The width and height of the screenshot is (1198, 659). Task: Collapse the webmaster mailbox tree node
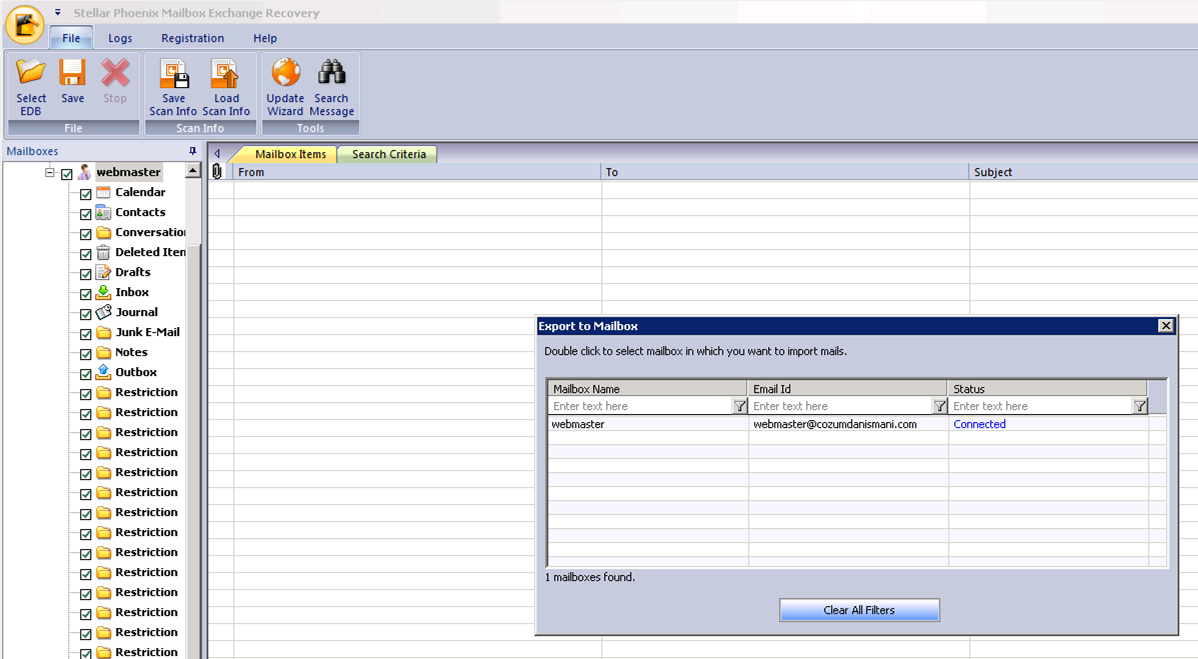(x=50, y=173)
